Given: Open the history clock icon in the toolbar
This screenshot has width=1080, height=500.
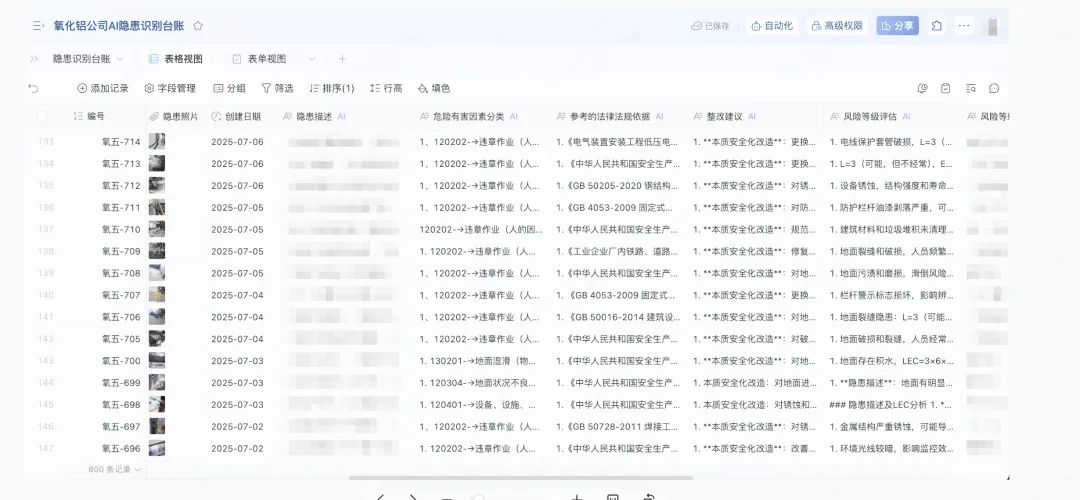Looking at the screenshot, I should (923, 88).
